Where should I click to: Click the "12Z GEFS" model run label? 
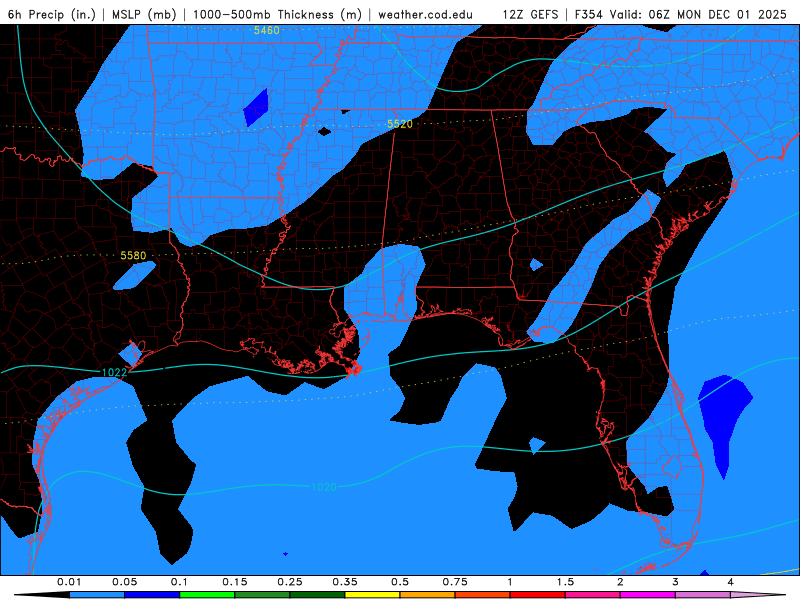point(530,14)
